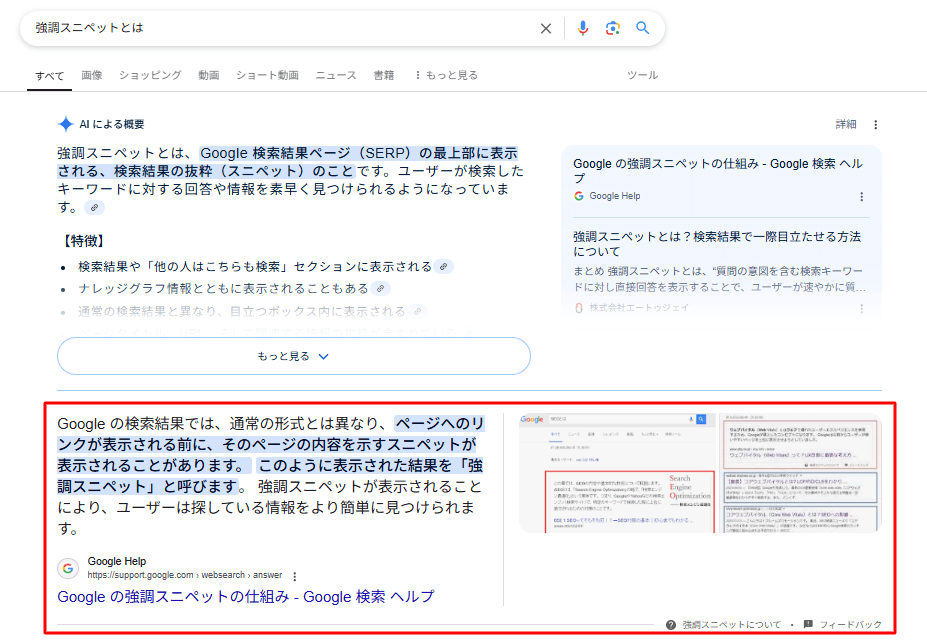Click Google favicon beside Google Help result

pyautogui.click(x=68, y=568)
